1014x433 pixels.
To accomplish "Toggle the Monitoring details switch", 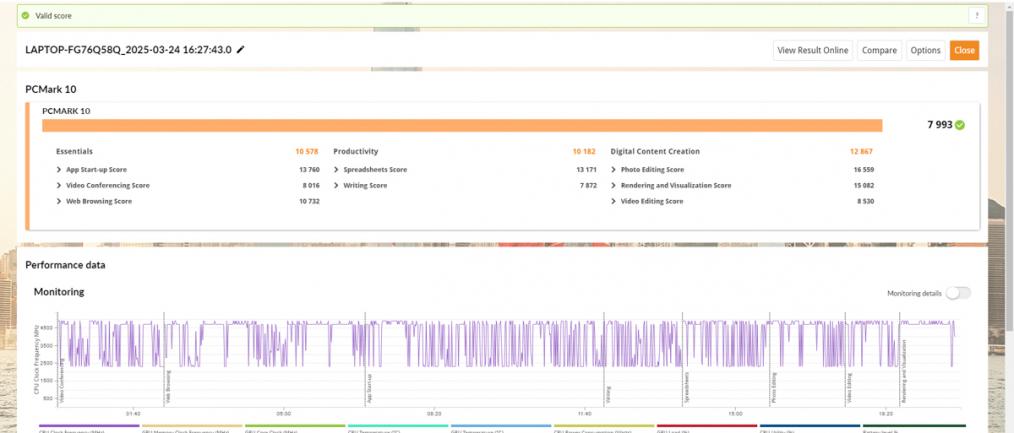I will click(x=958, y=293).
